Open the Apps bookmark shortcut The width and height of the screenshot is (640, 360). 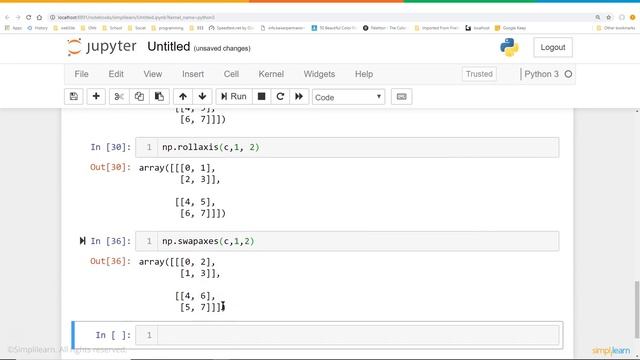(13, 28)
